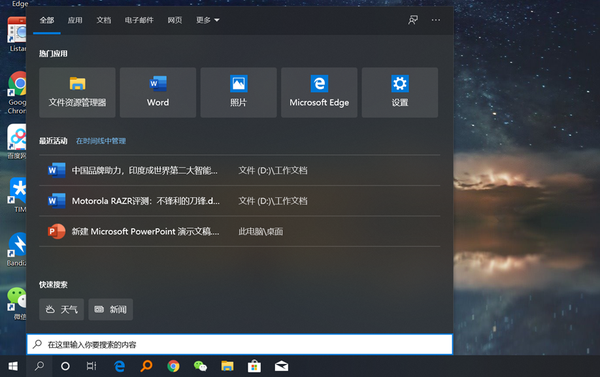Click the feedback icon in search header
600x377 pixels.
tap(413, 20)
